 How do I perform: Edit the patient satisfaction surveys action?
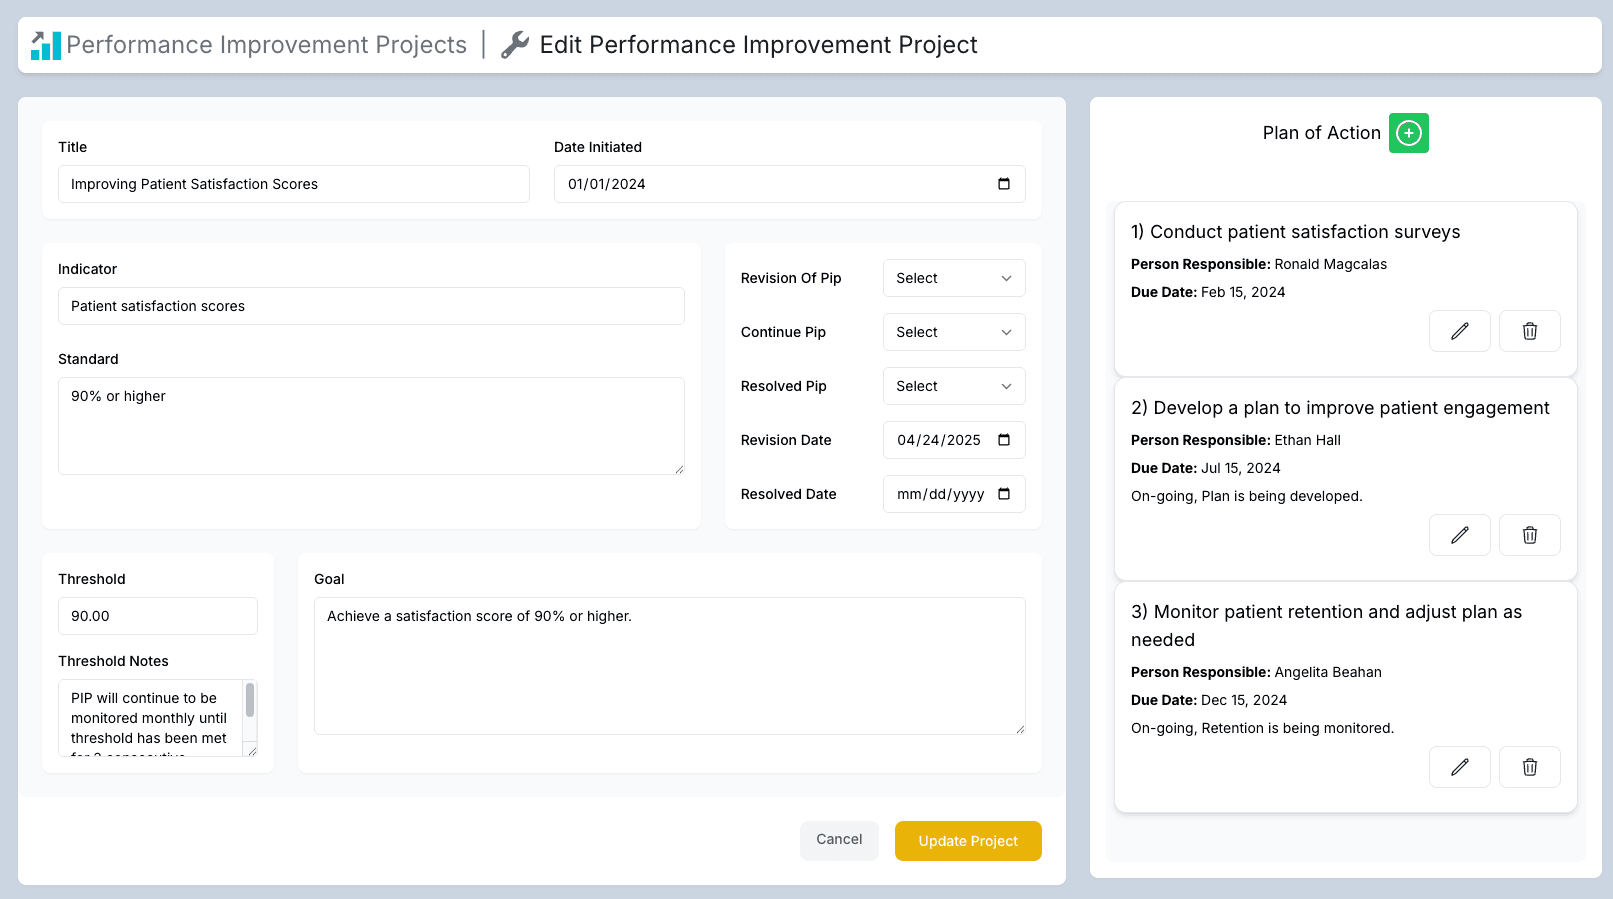point(1459,331)
